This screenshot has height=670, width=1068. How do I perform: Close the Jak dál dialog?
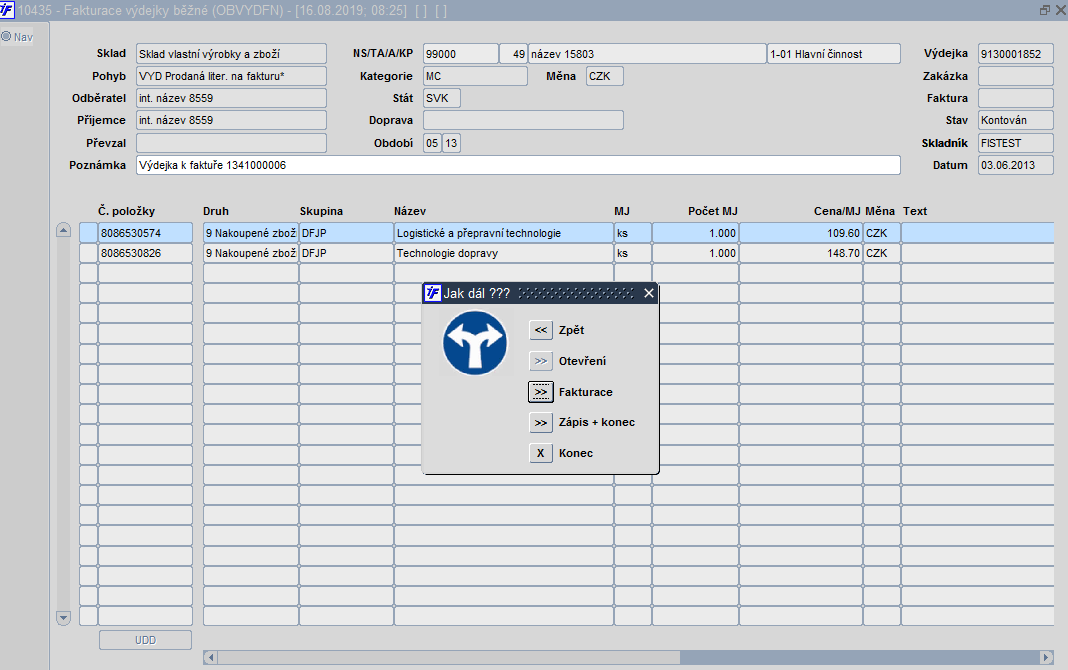648,293
